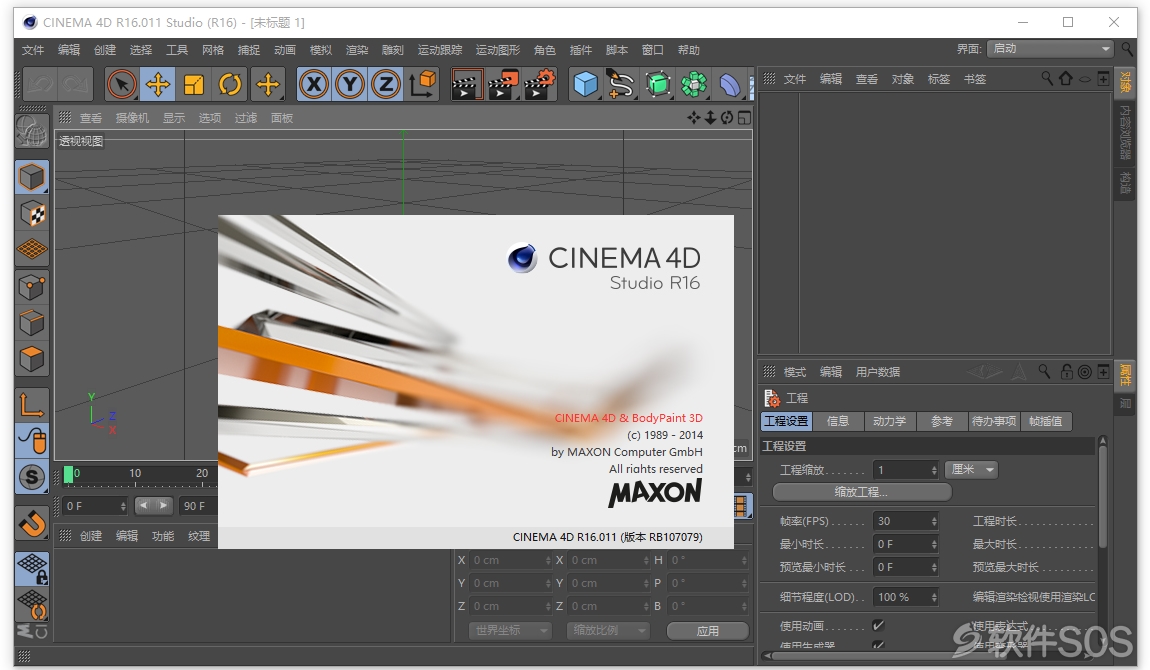Click the green timeline playhead marker

[68, 475]
